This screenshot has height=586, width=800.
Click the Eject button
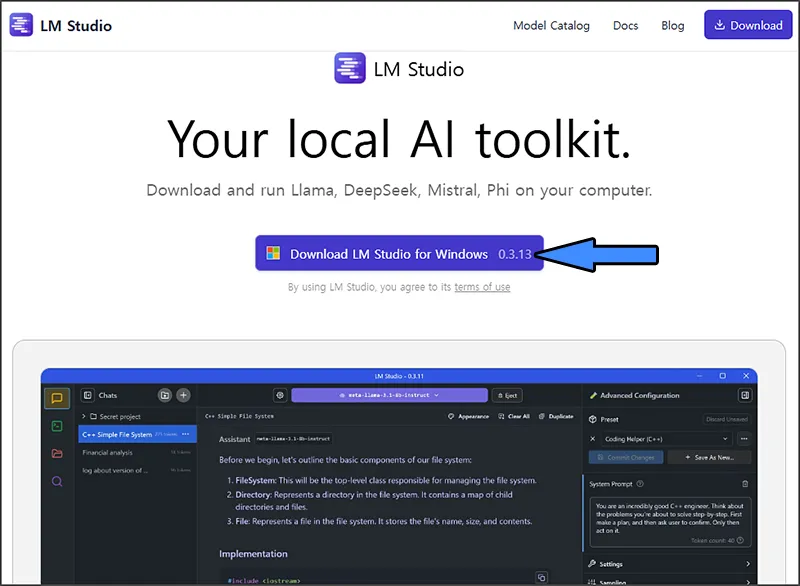point(508,395)
